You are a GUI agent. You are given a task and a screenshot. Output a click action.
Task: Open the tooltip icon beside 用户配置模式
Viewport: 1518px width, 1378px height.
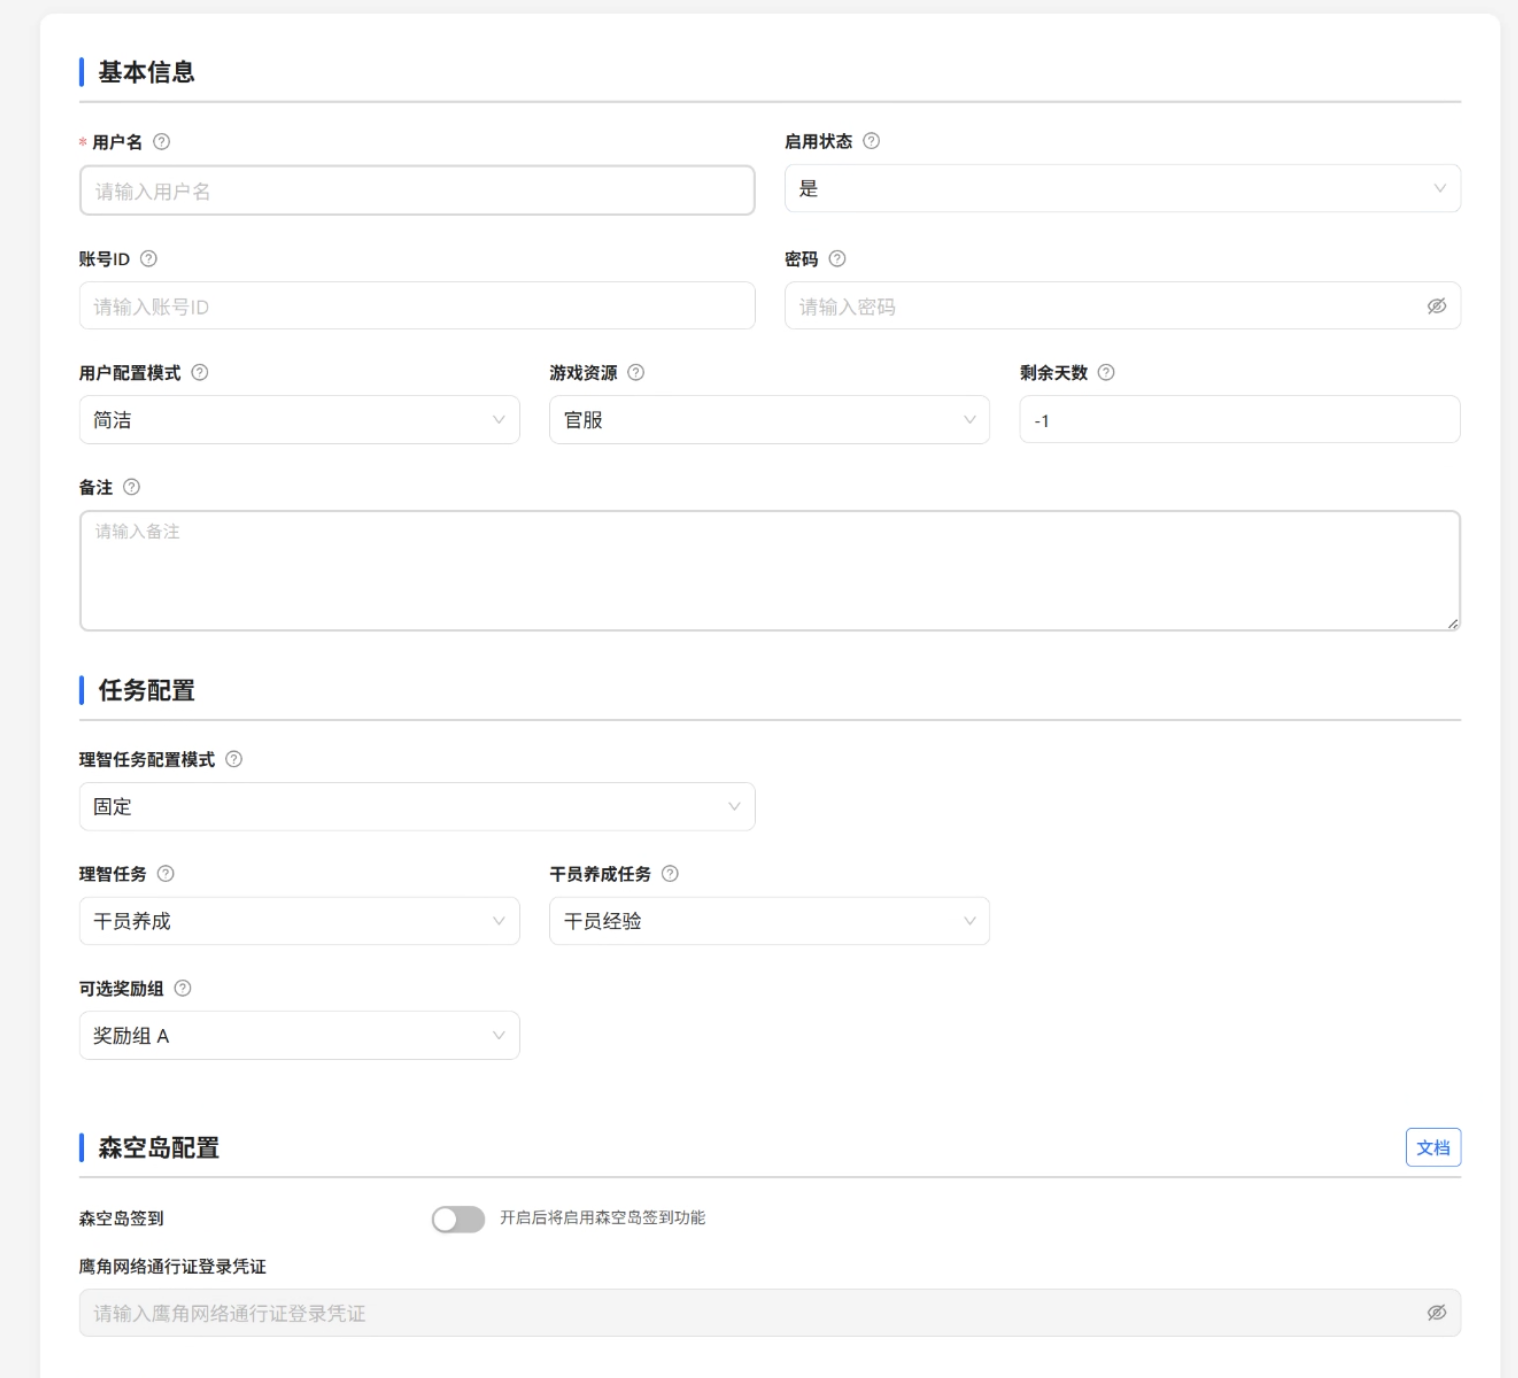coord(198,374)
